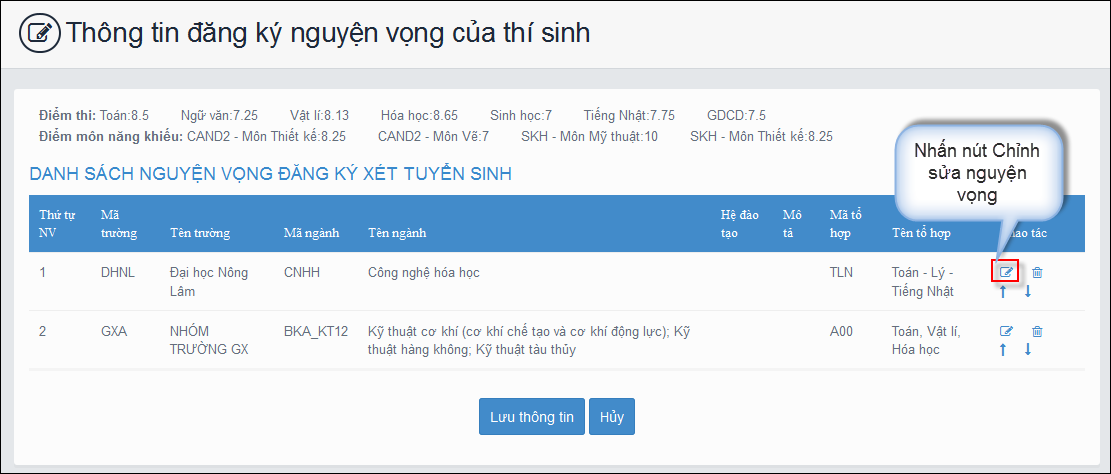Click edit icon for Đại học Nông Lâm row
Viewport: 1111px width, 474px height.
[1007, 272]
